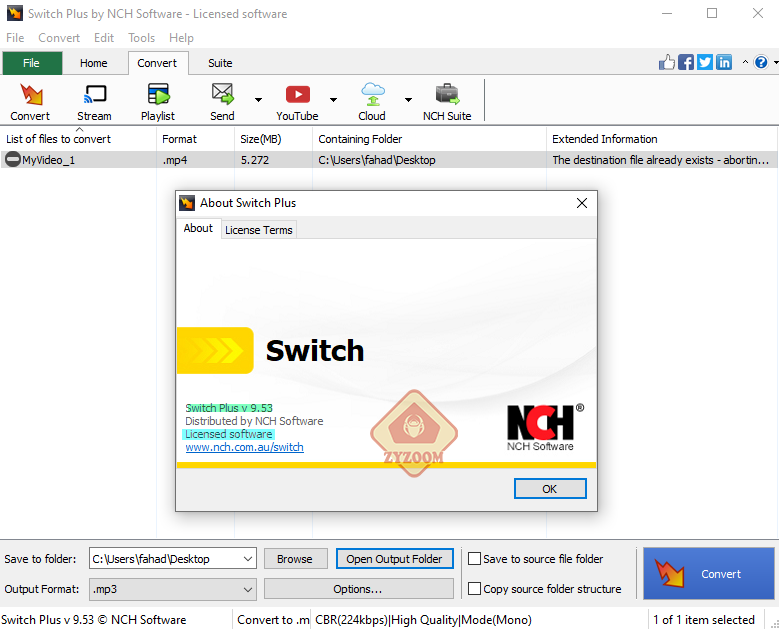This screenshot has width=779, height=629.
Task: Expand the Send dropdown arrow
Action: pyautogui.click(x=258, y=100)
